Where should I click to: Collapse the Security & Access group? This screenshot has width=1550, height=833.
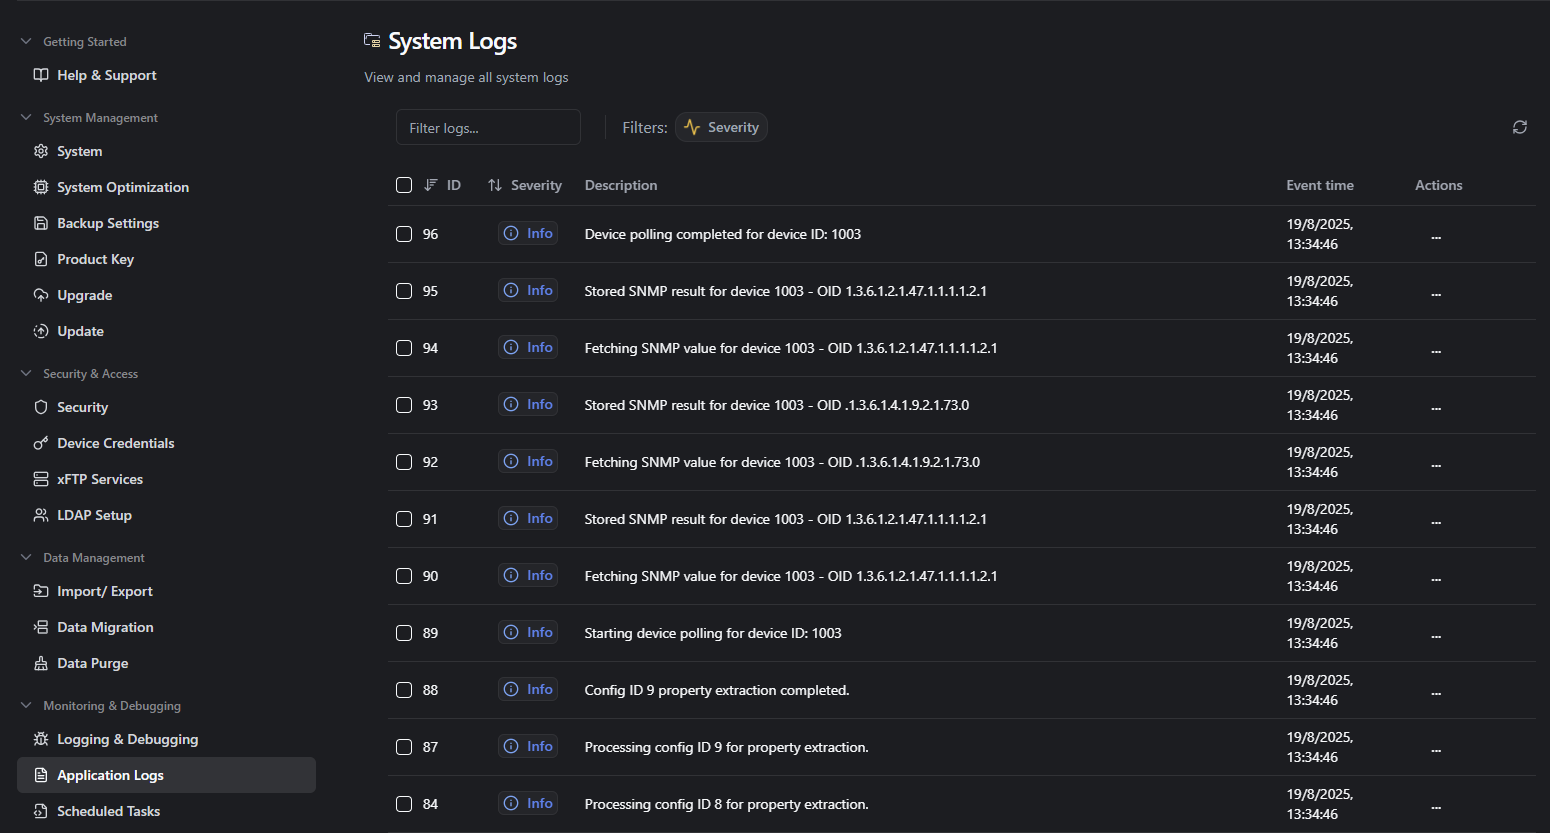(26, 374)
